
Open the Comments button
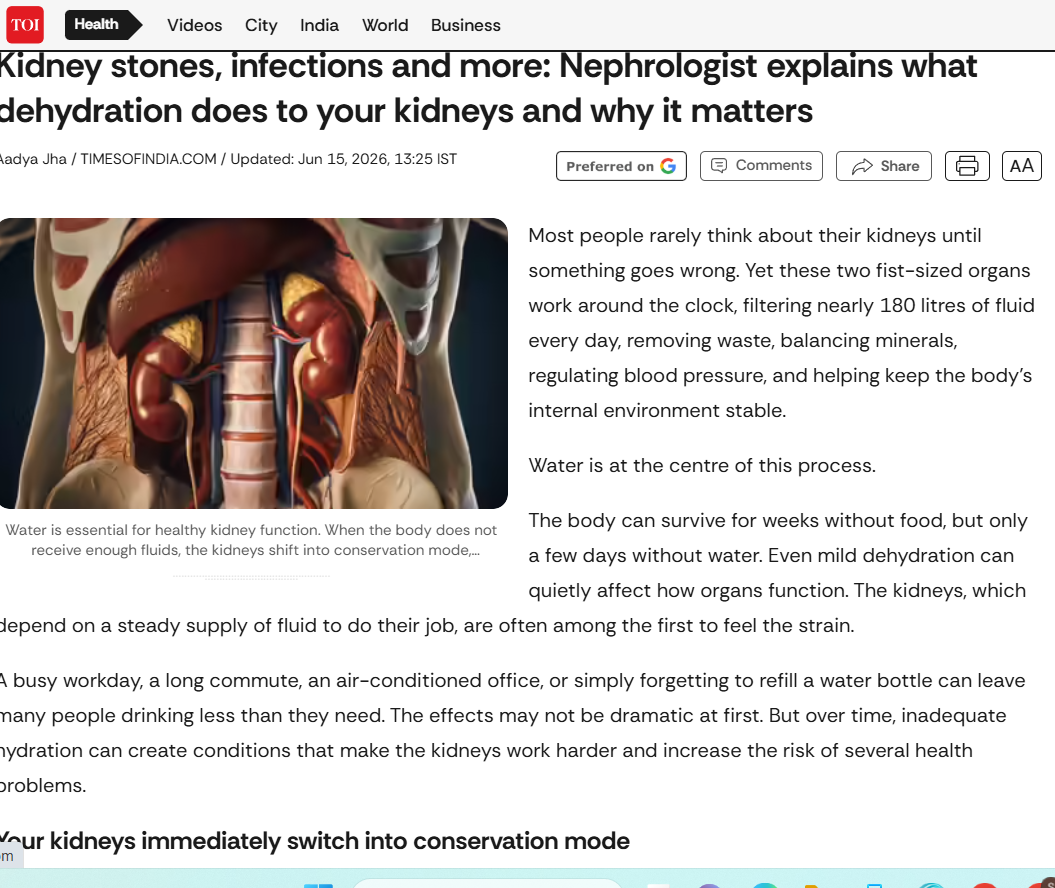(761, 166)
